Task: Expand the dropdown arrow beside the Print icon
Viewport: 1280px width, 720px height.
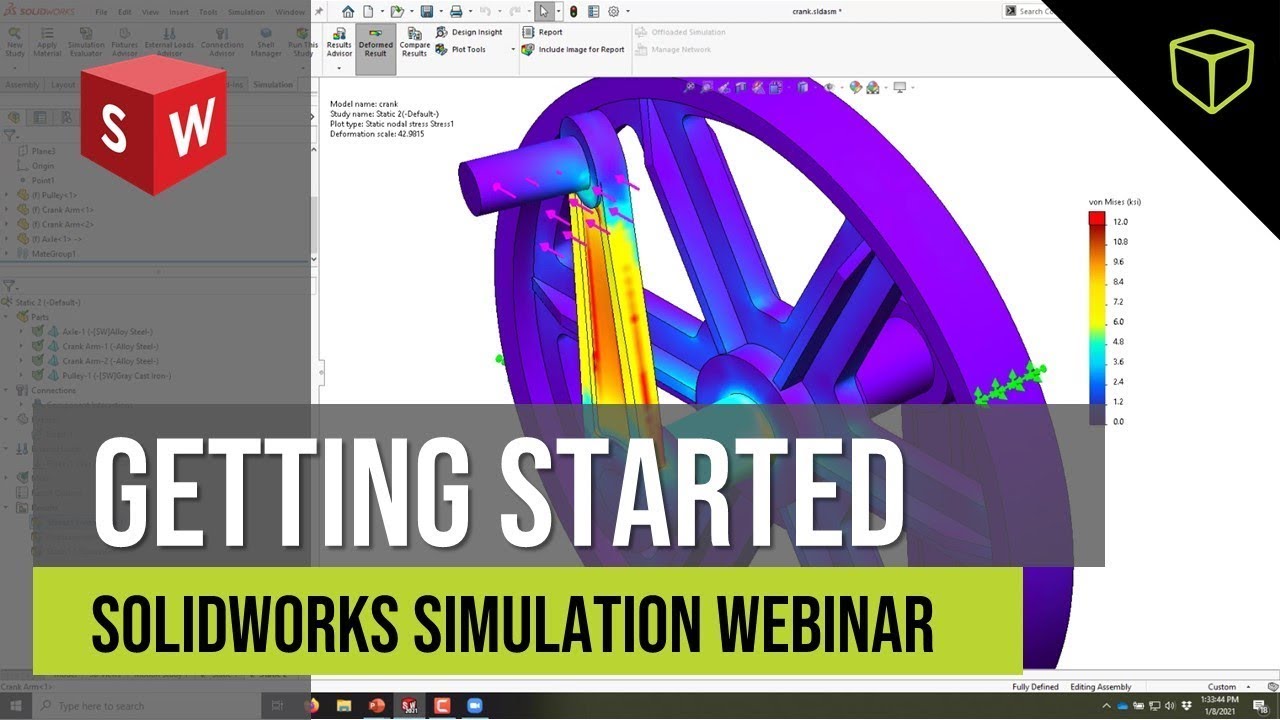Action: pos(469,12)
